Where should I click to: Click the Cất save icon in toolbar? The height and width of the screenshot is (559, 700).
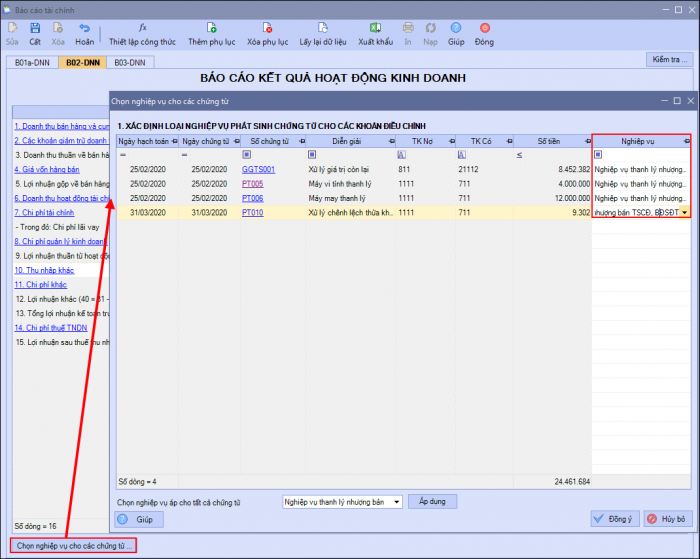[35, 28]
